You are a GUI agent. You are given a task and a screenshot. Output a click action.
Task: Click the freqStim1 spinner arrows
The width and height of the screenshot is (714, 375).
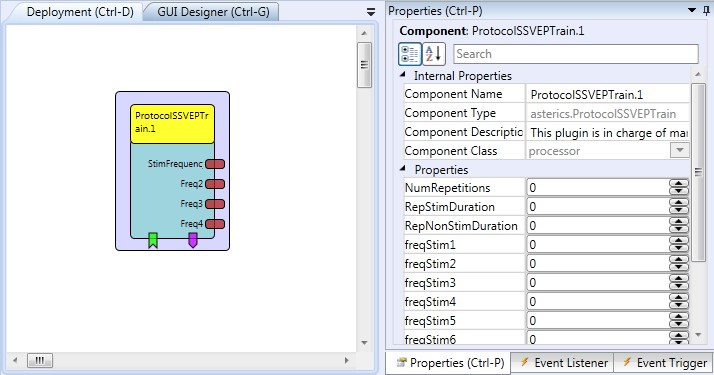click(678, 245)
